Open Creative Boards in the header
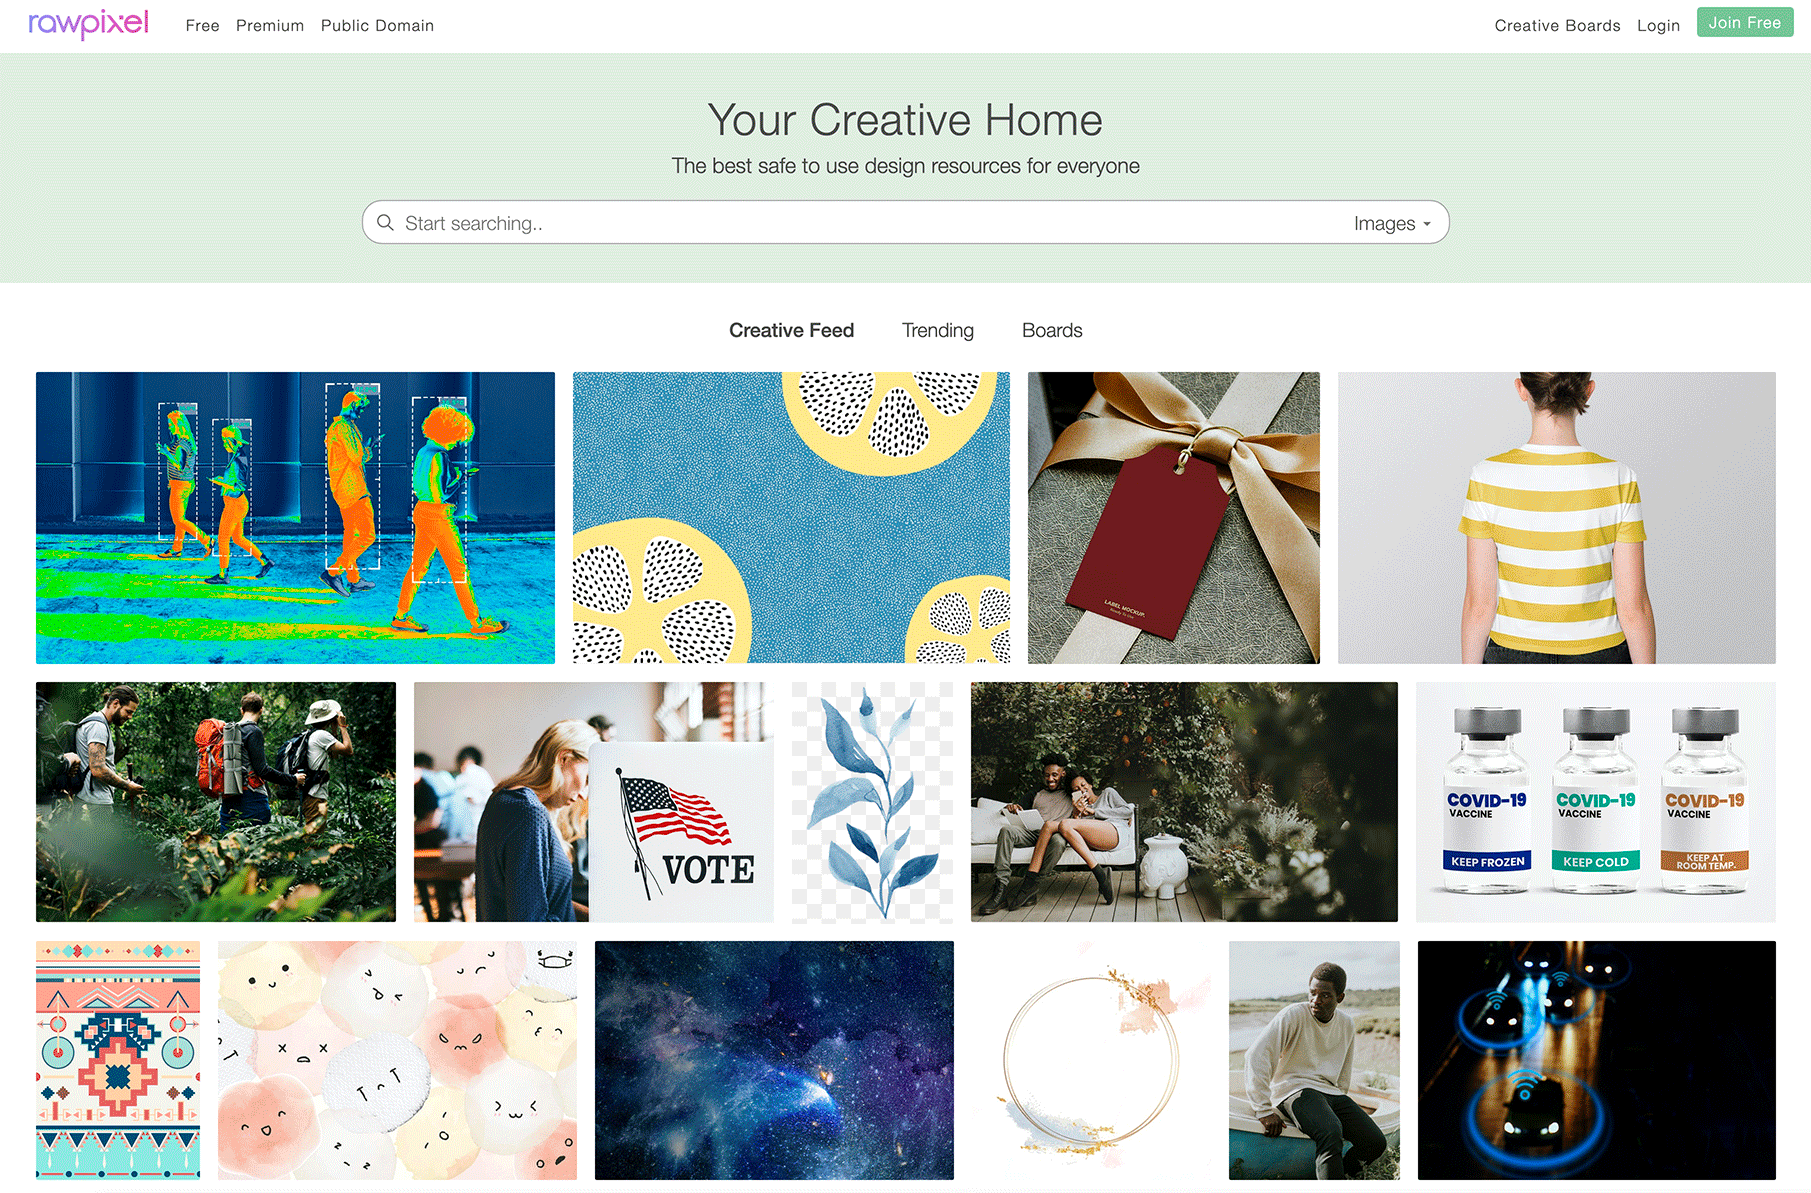The image size is (1811, 1193). [1557, 25]
